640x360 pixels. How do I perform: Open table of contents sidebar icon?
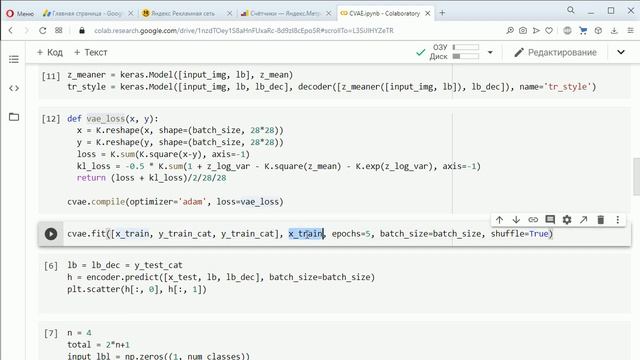click(x=14, y=60)
